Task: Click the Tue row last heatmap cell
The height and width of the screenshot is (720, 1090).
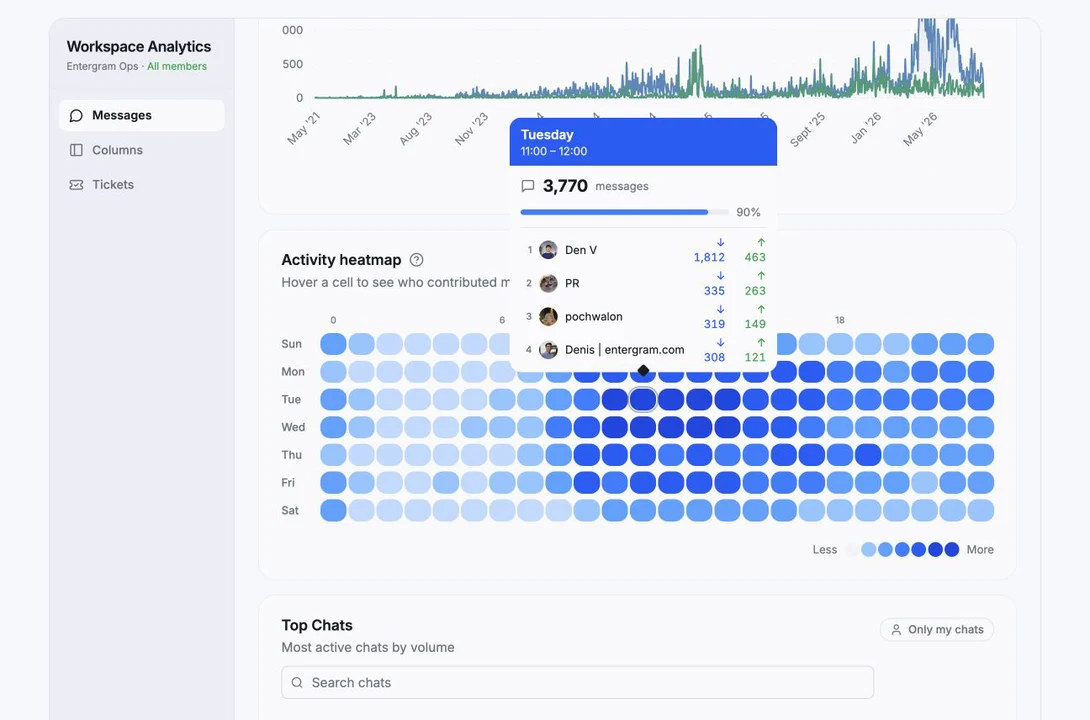Action: point(981,400)
